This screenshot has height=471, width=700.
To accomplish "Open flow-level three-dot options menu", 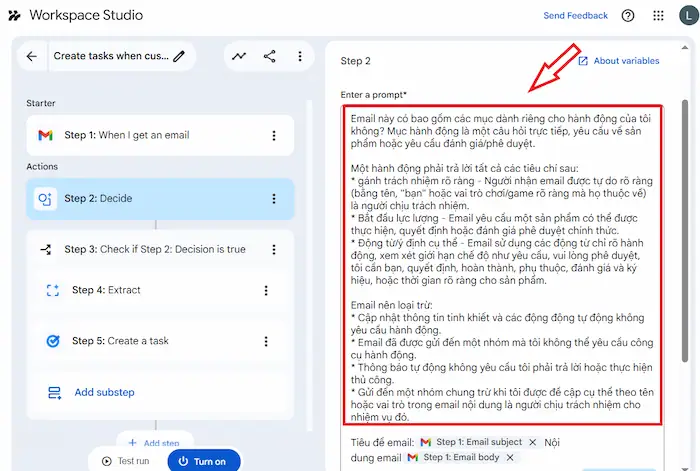I will [x=299, y=57].
